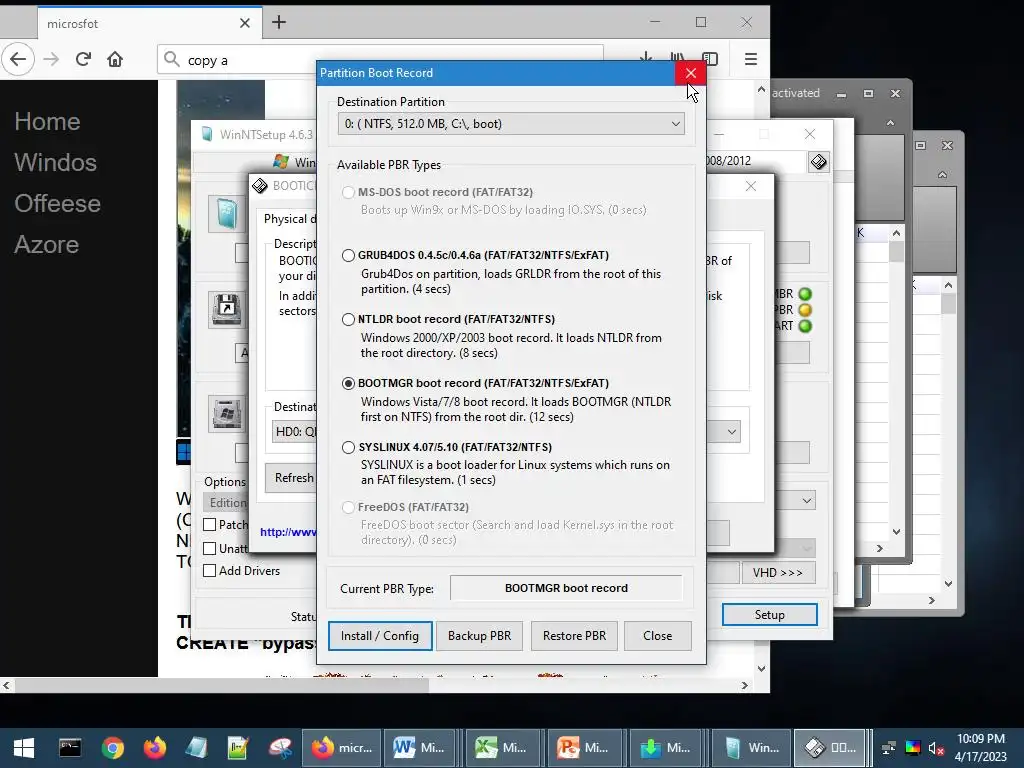
Task: Open new browser tab
Action: pos(279,22)
